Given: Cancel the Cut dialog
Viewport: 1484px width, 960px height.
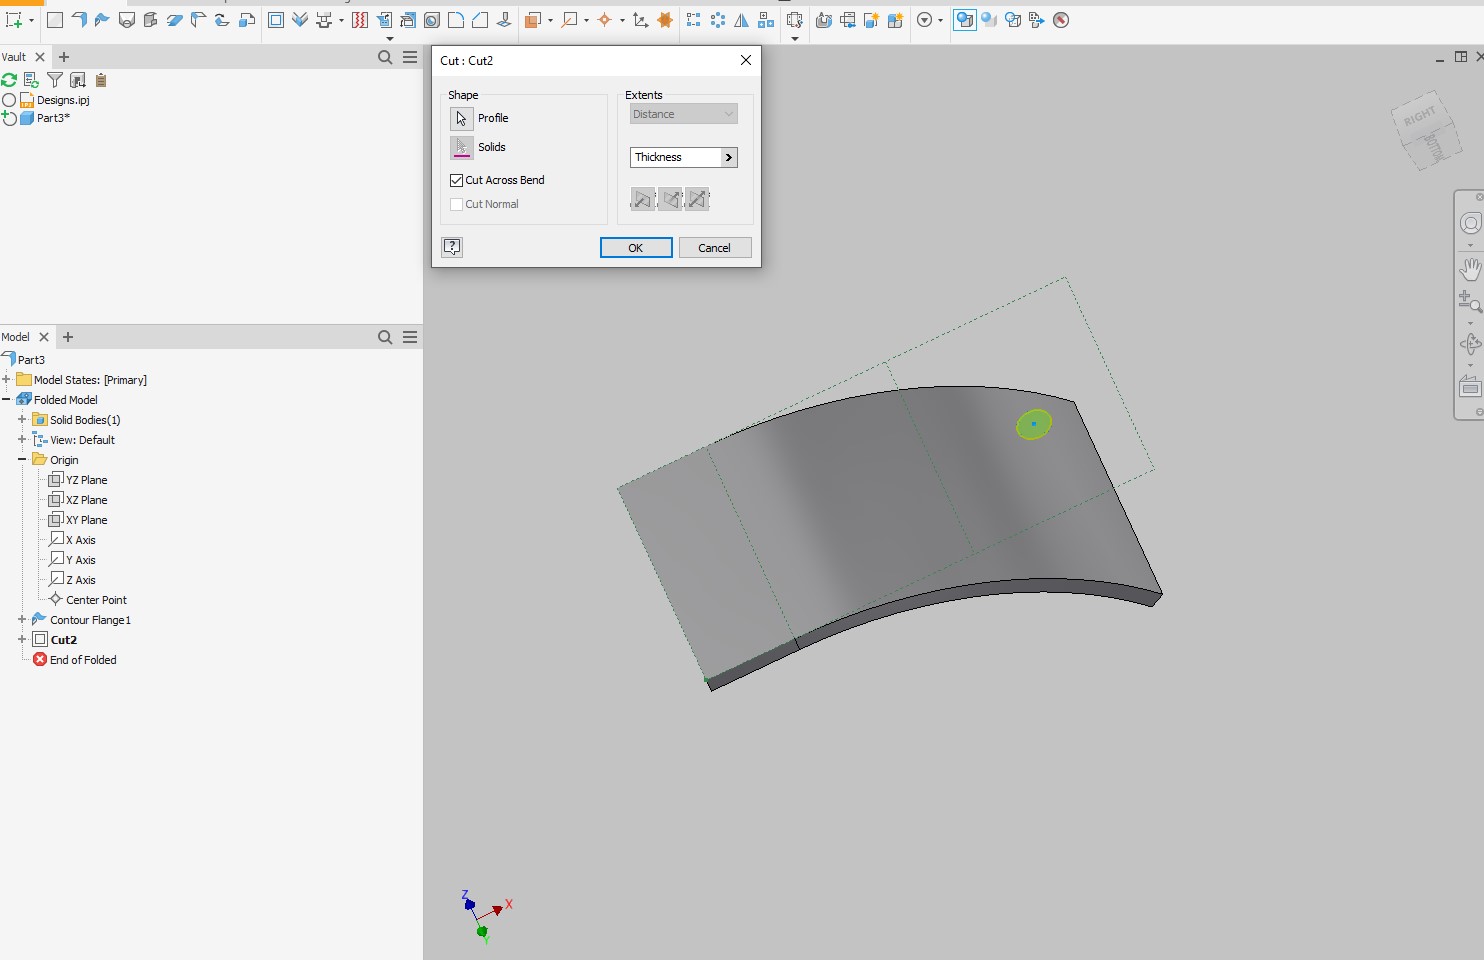Looking at the screenshot, I should point(715,248).
